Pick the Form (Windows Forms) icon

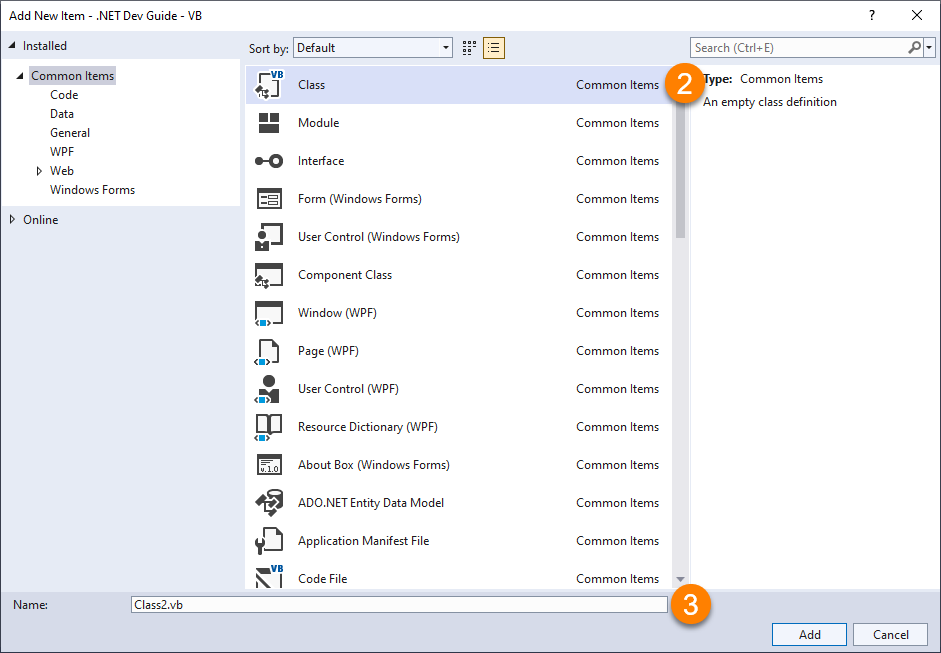[269, 199]
